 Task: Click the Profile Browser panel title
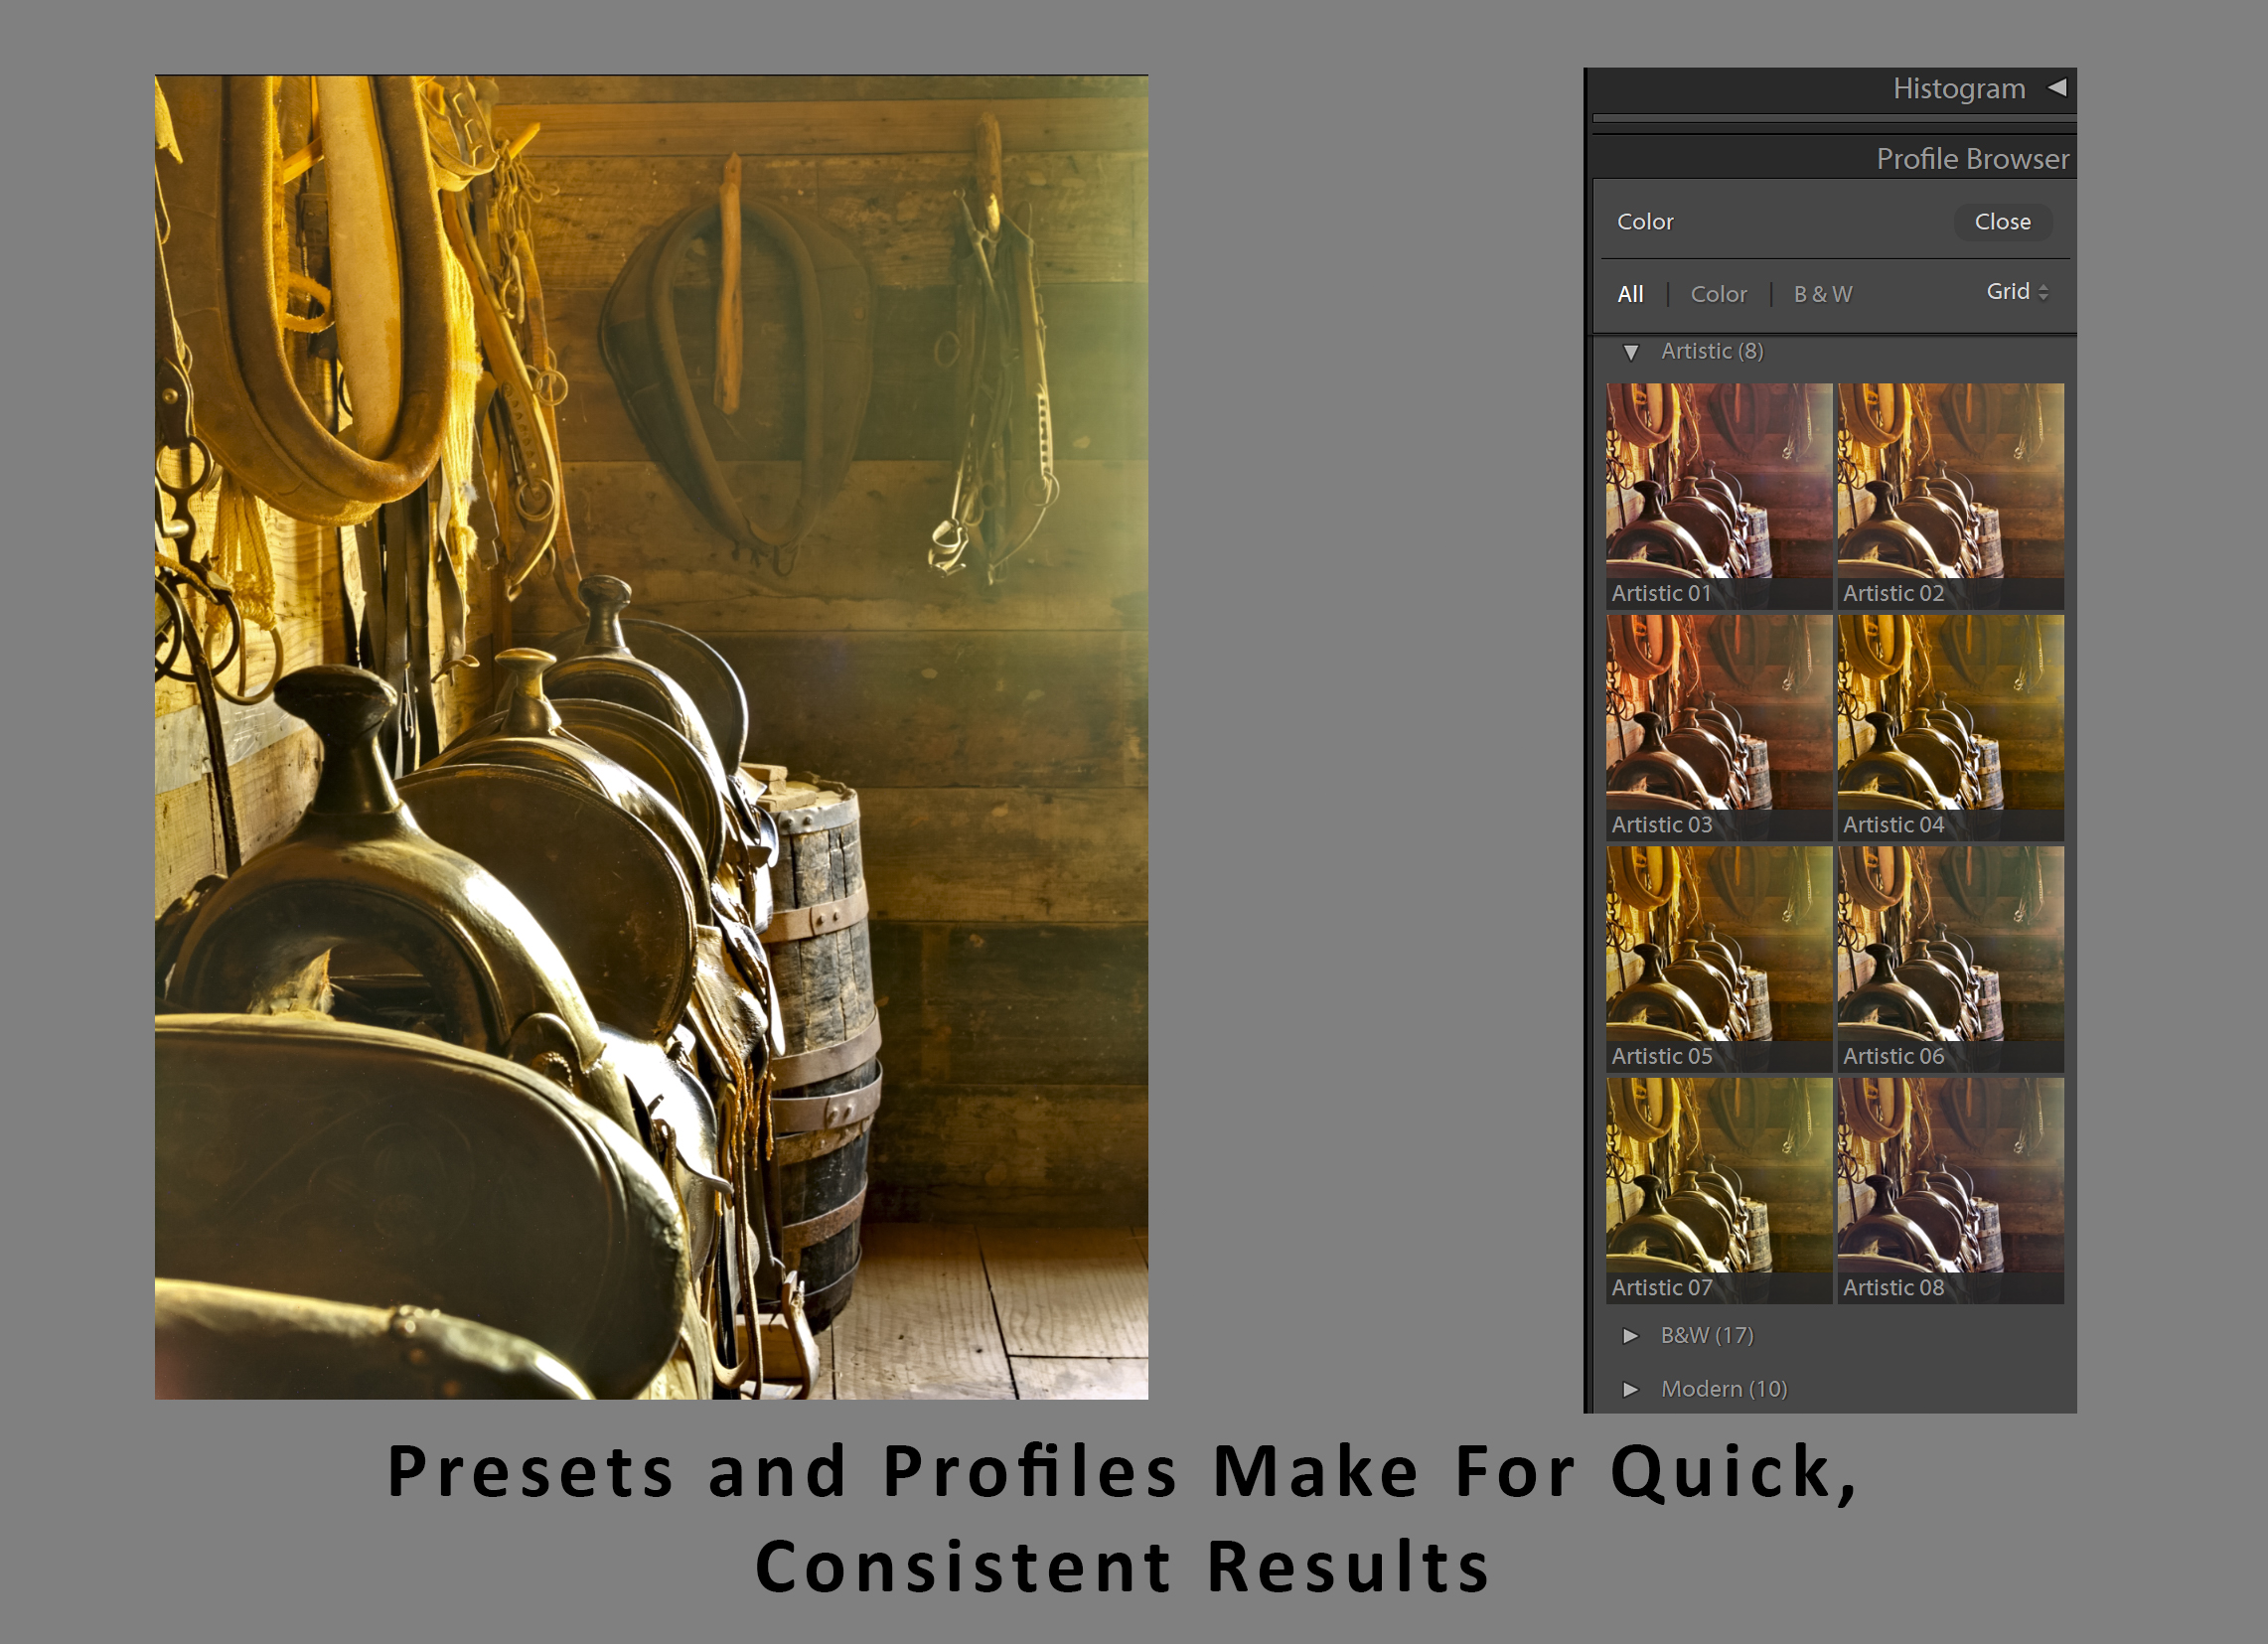point(1971,159)
